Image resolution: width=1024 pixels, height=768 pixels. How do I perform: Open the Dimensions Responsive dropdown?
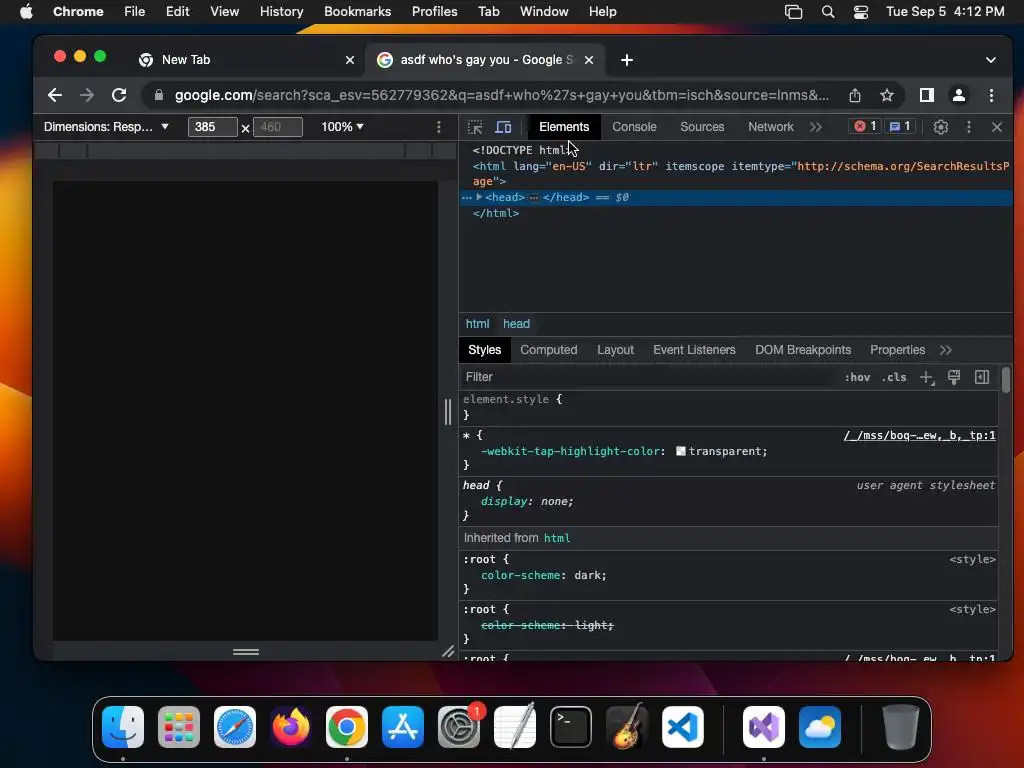(x=106, y=127)
